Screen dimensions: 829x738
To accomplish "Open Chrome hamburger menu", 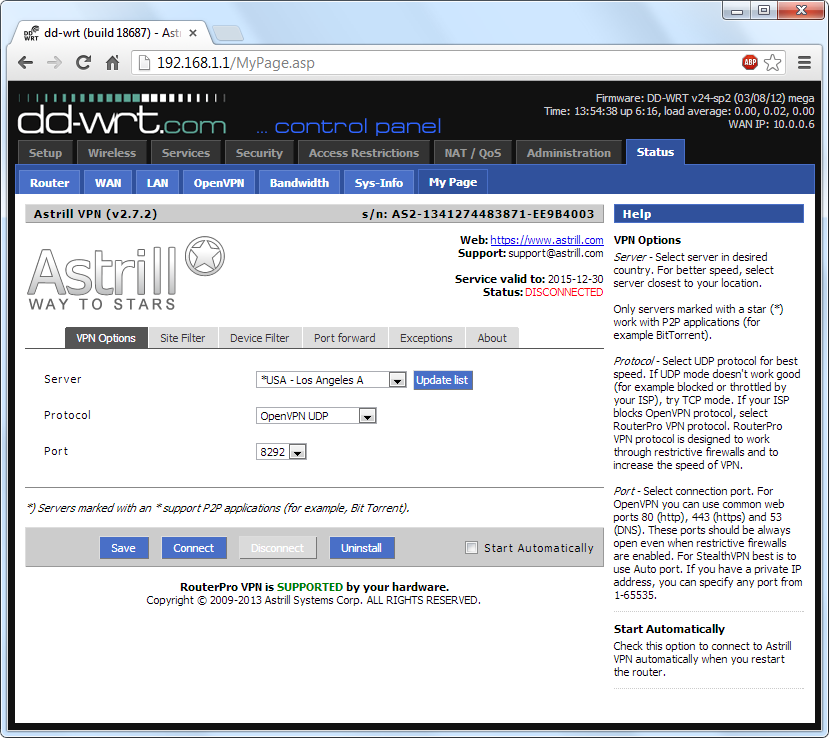I will point(804,62).
